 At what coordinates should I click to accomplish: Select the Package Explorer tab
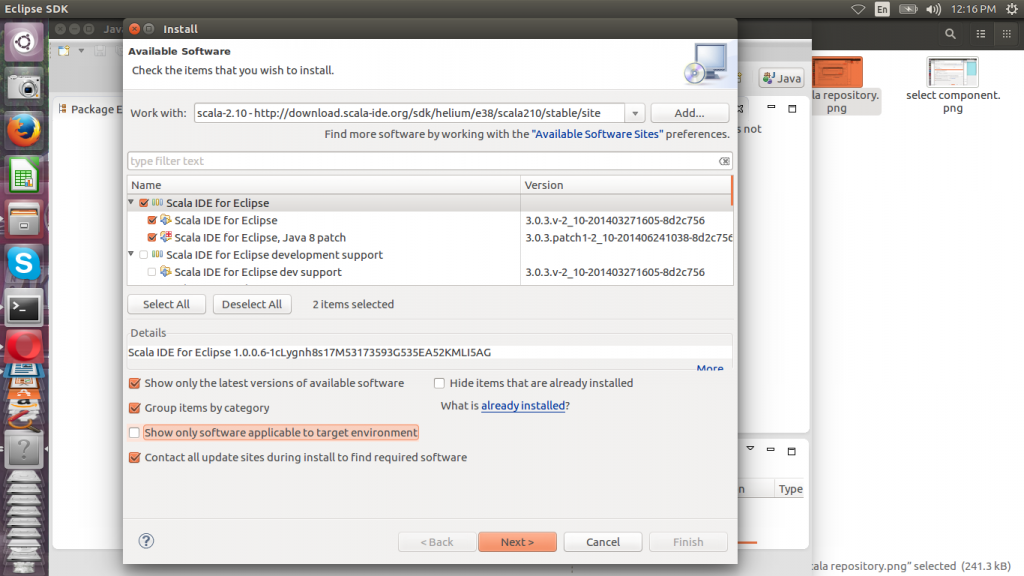click(91, 109)
